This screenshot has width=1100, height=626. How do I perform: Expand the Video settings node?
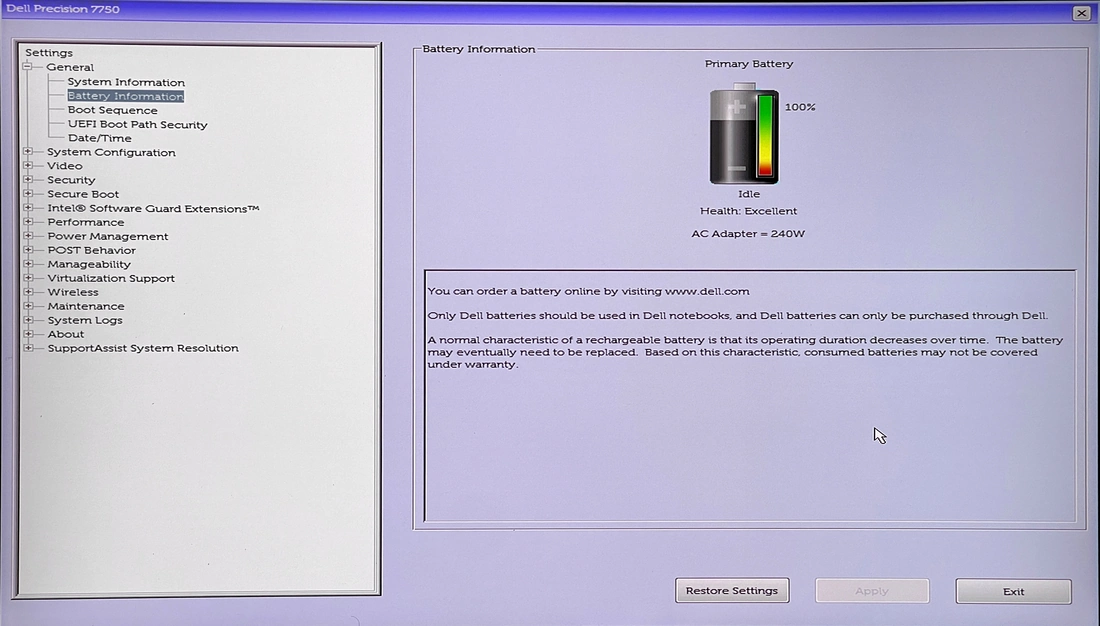tap(28, 166)
